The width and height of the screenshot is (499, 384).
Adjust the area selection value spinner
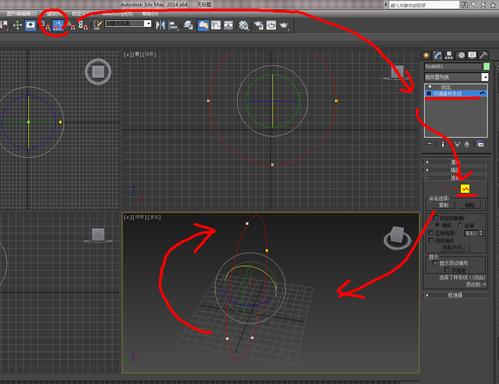click(x=481, y=233)
